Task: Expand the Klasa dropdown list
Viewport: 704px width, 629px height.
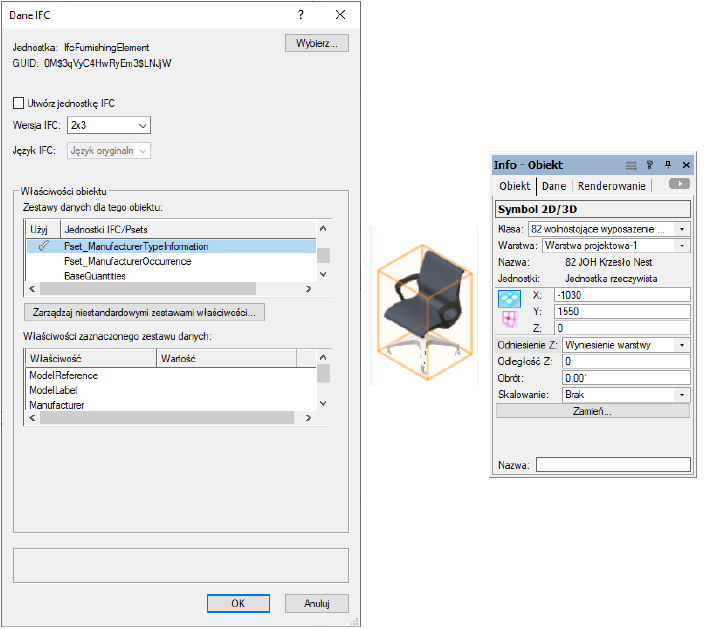Action: click(683, 229)
